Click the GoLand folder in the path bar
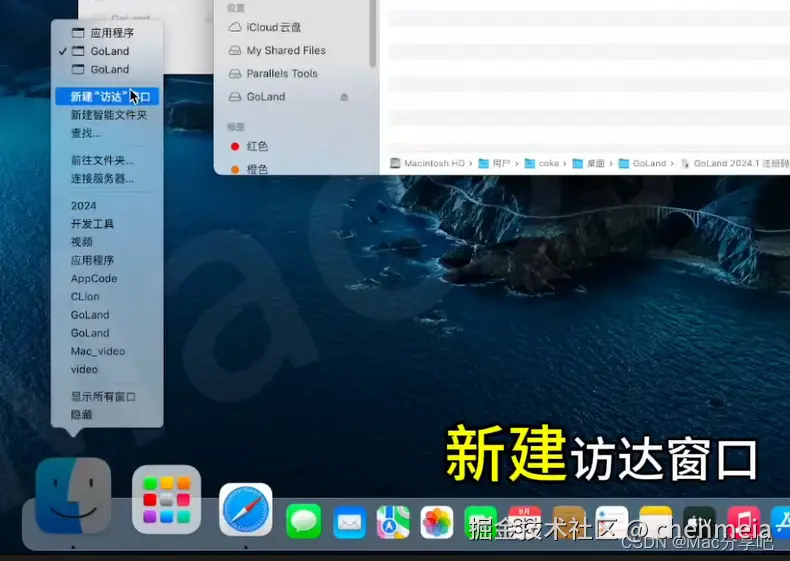 coord(642,163)
